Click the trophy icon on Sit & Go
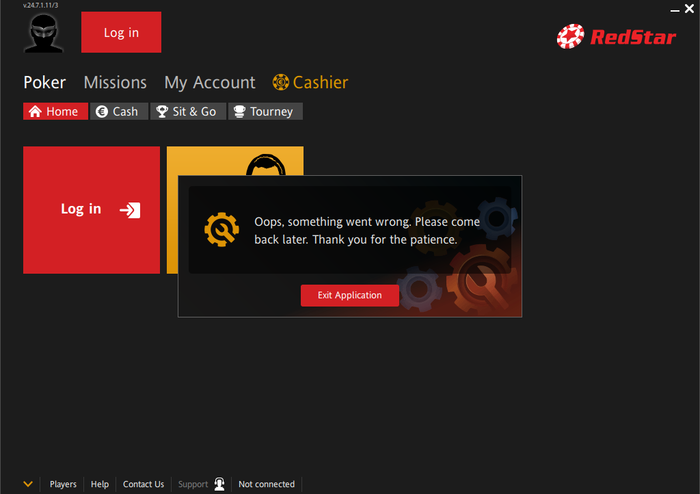Viewport: 700px width, 494px height. (x=162, y=112)
